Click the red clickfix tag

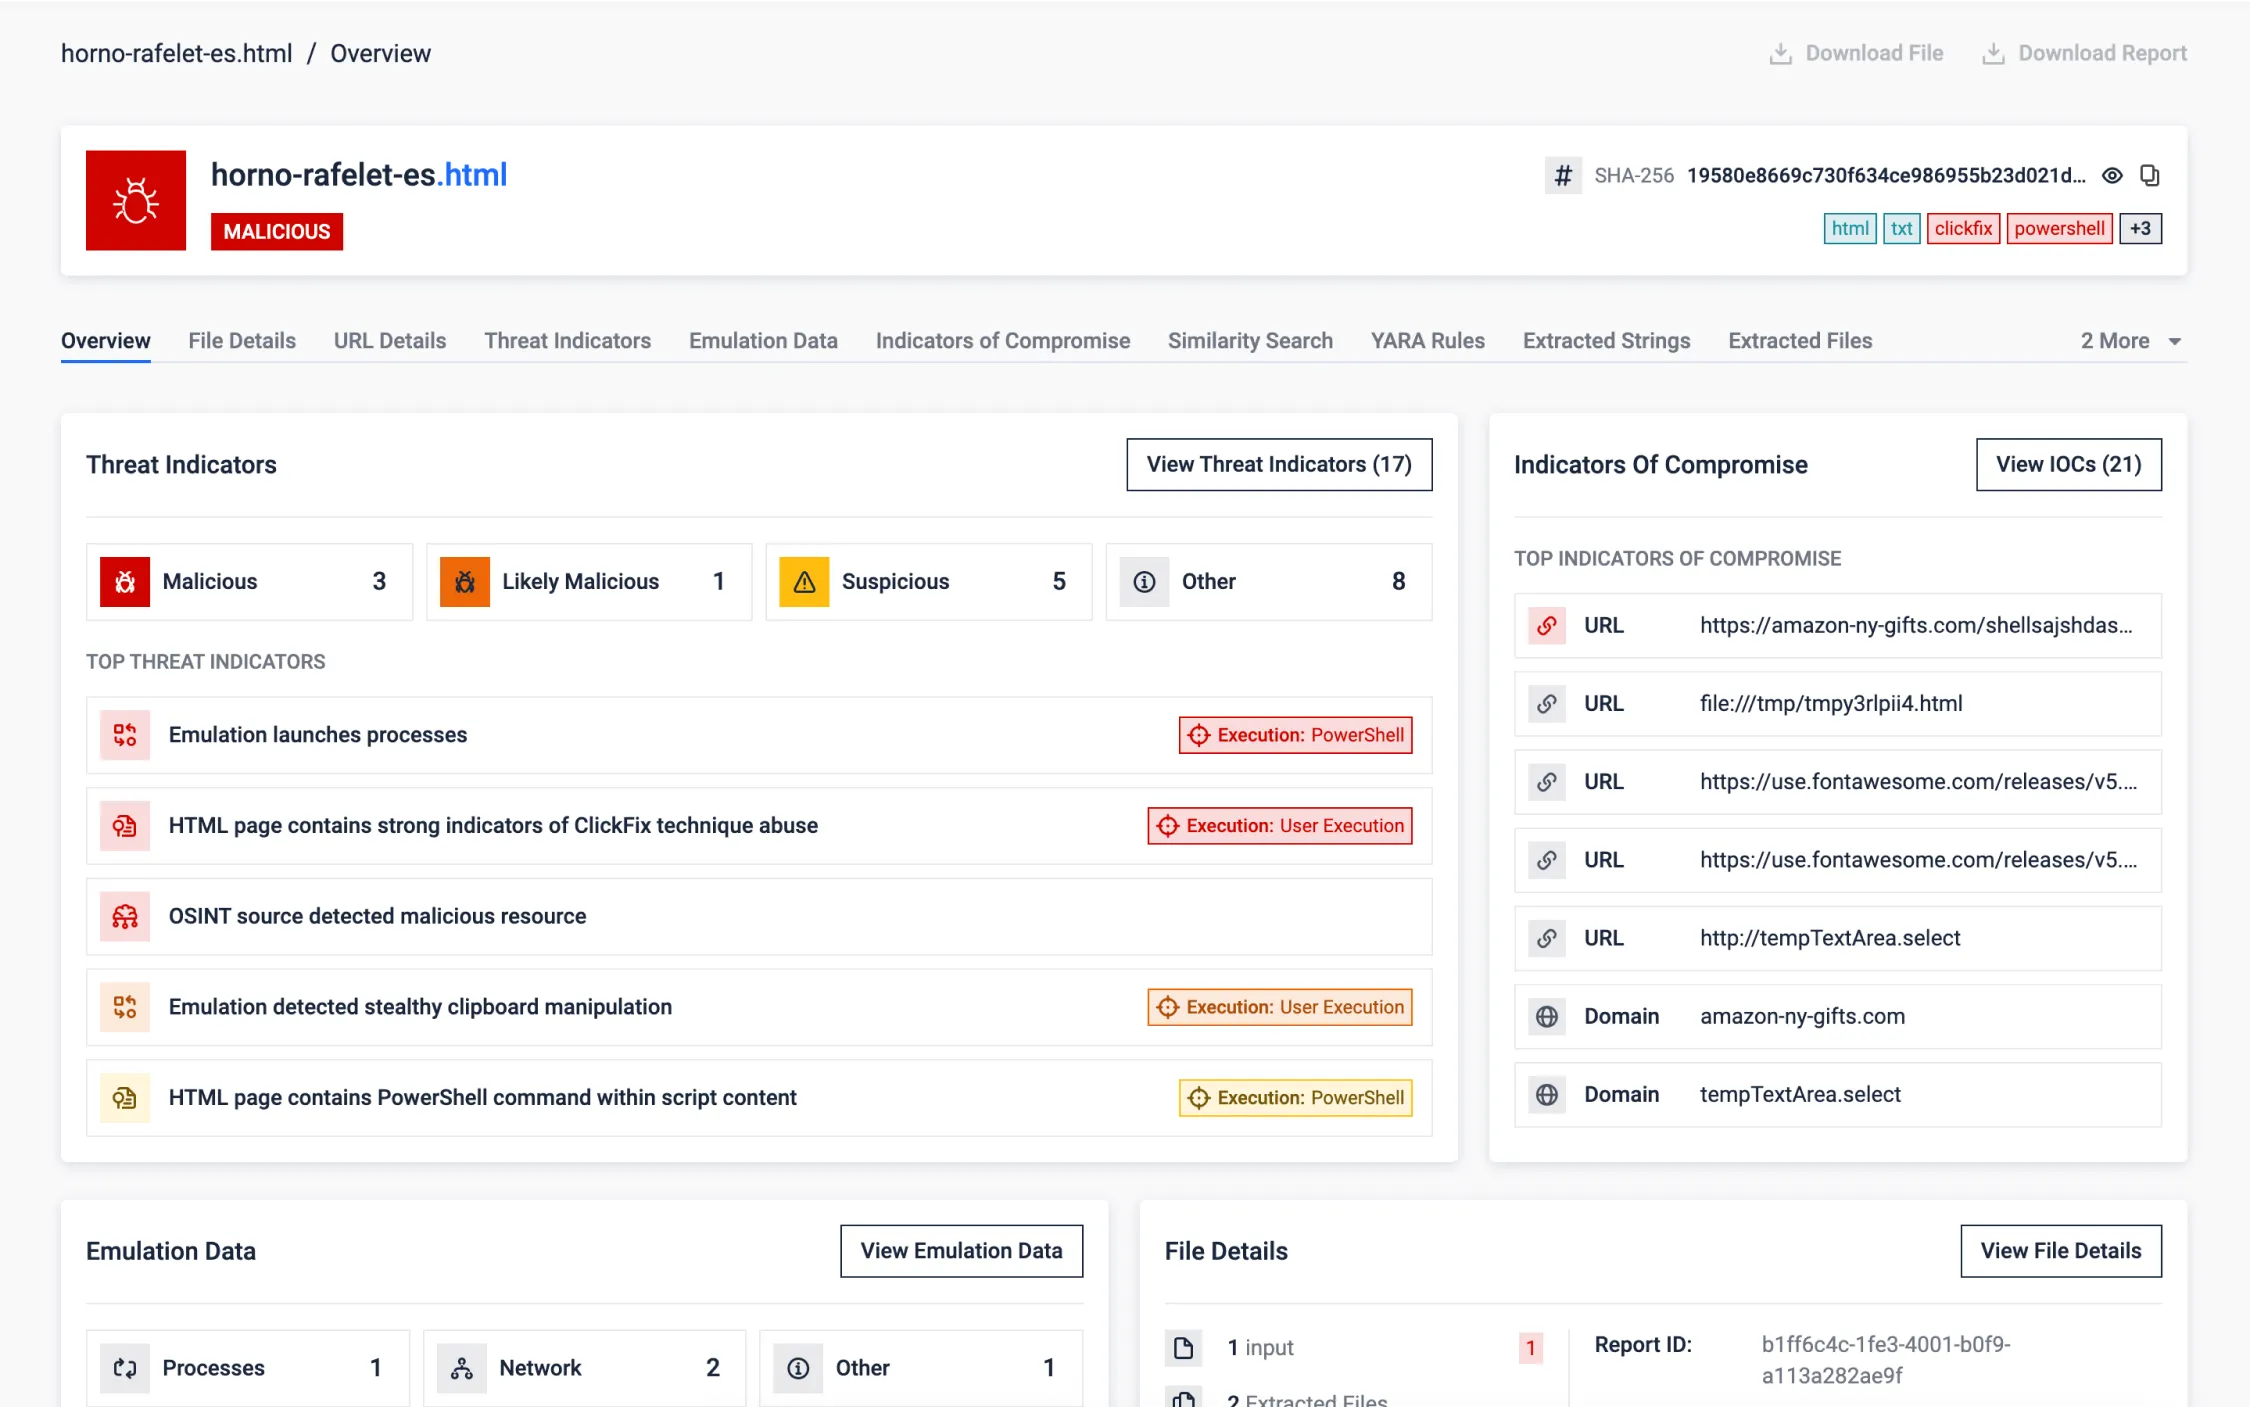click(x=1962, y=229)
